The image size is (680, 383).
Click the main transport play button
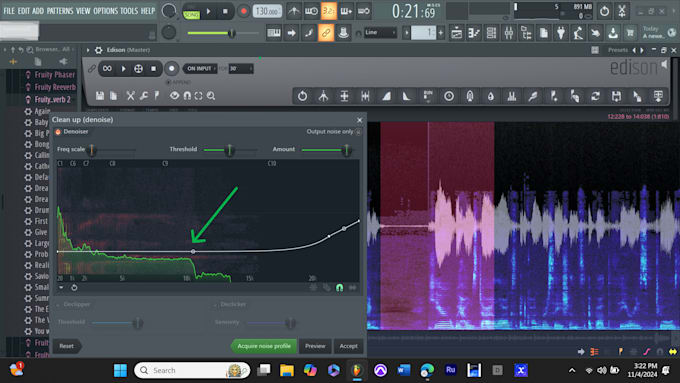[209, 11]
